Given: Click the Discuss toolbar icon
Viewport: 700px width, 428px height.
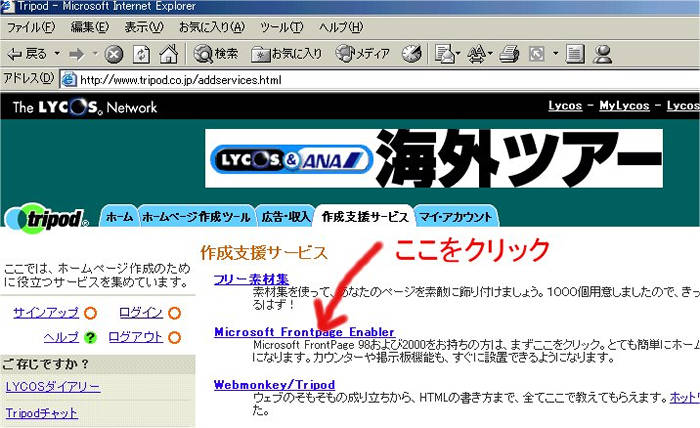Looking at the screenshot, I should (575, 54).
